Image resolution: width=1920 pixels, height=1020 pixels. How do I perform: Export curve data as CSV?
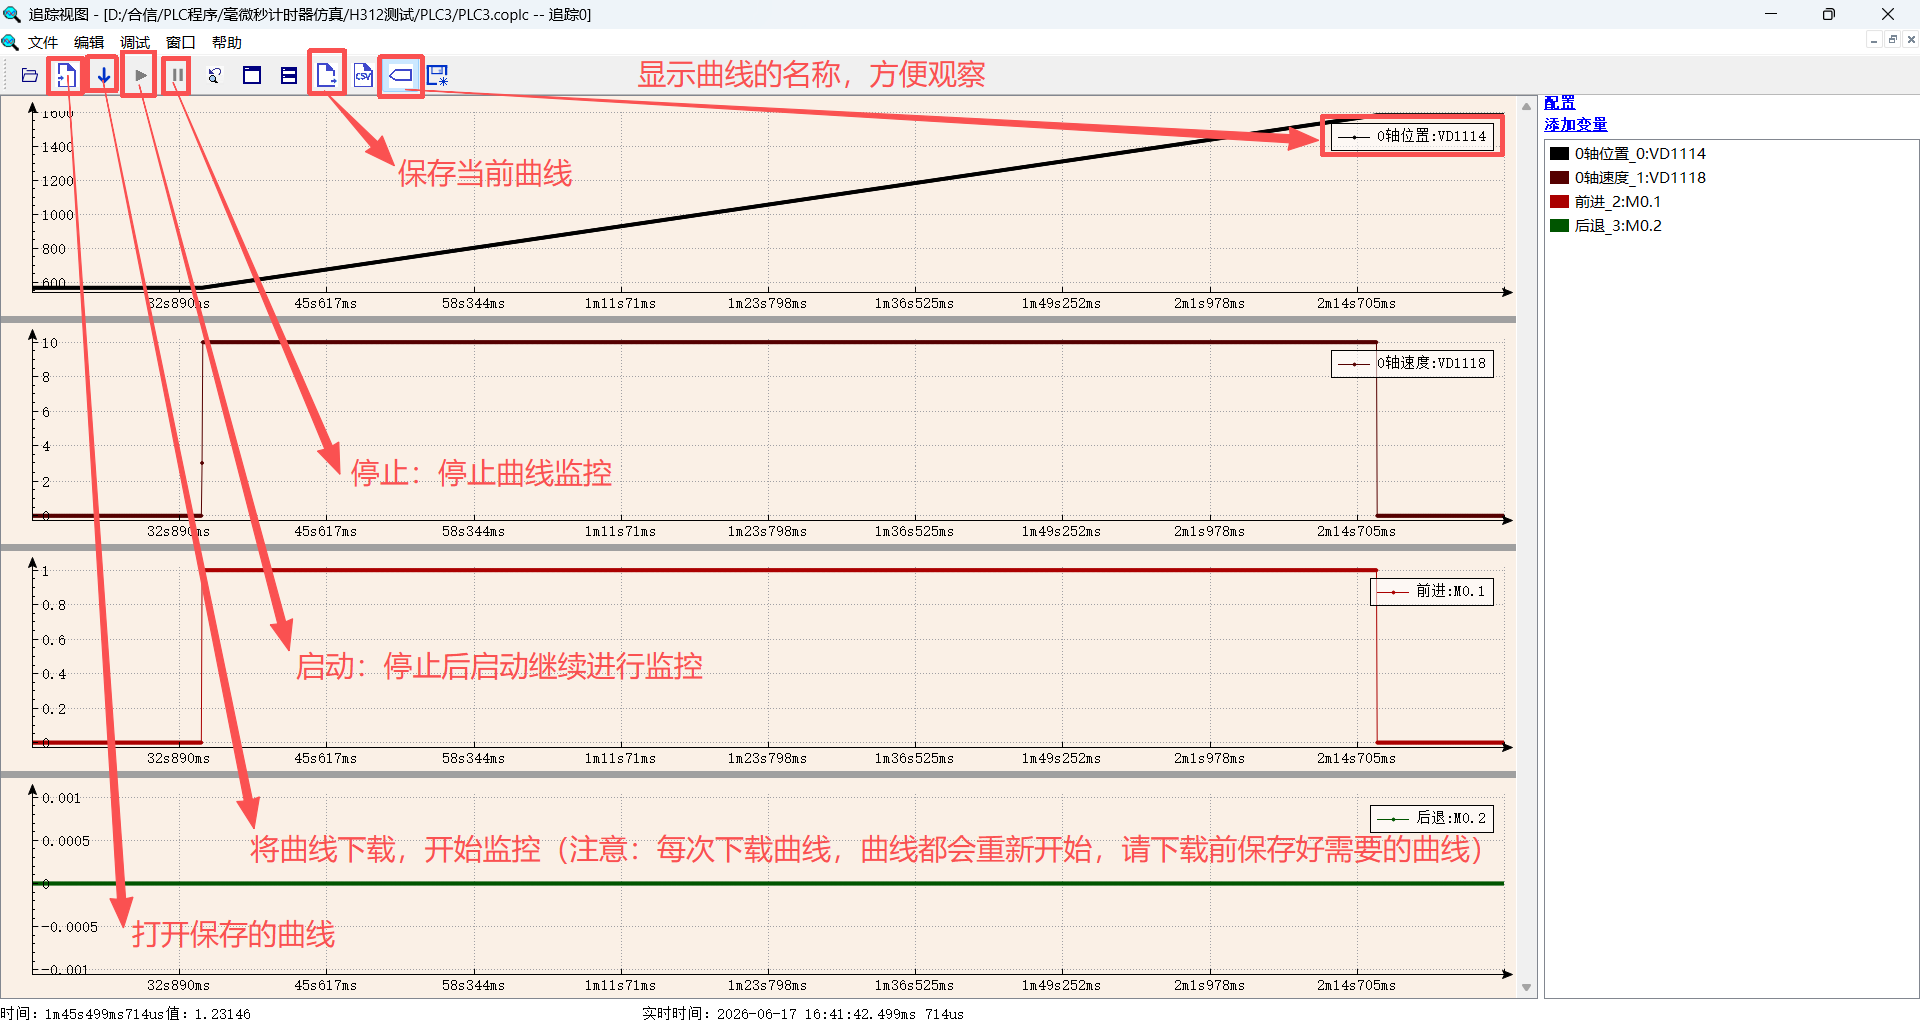click(363, 75)
